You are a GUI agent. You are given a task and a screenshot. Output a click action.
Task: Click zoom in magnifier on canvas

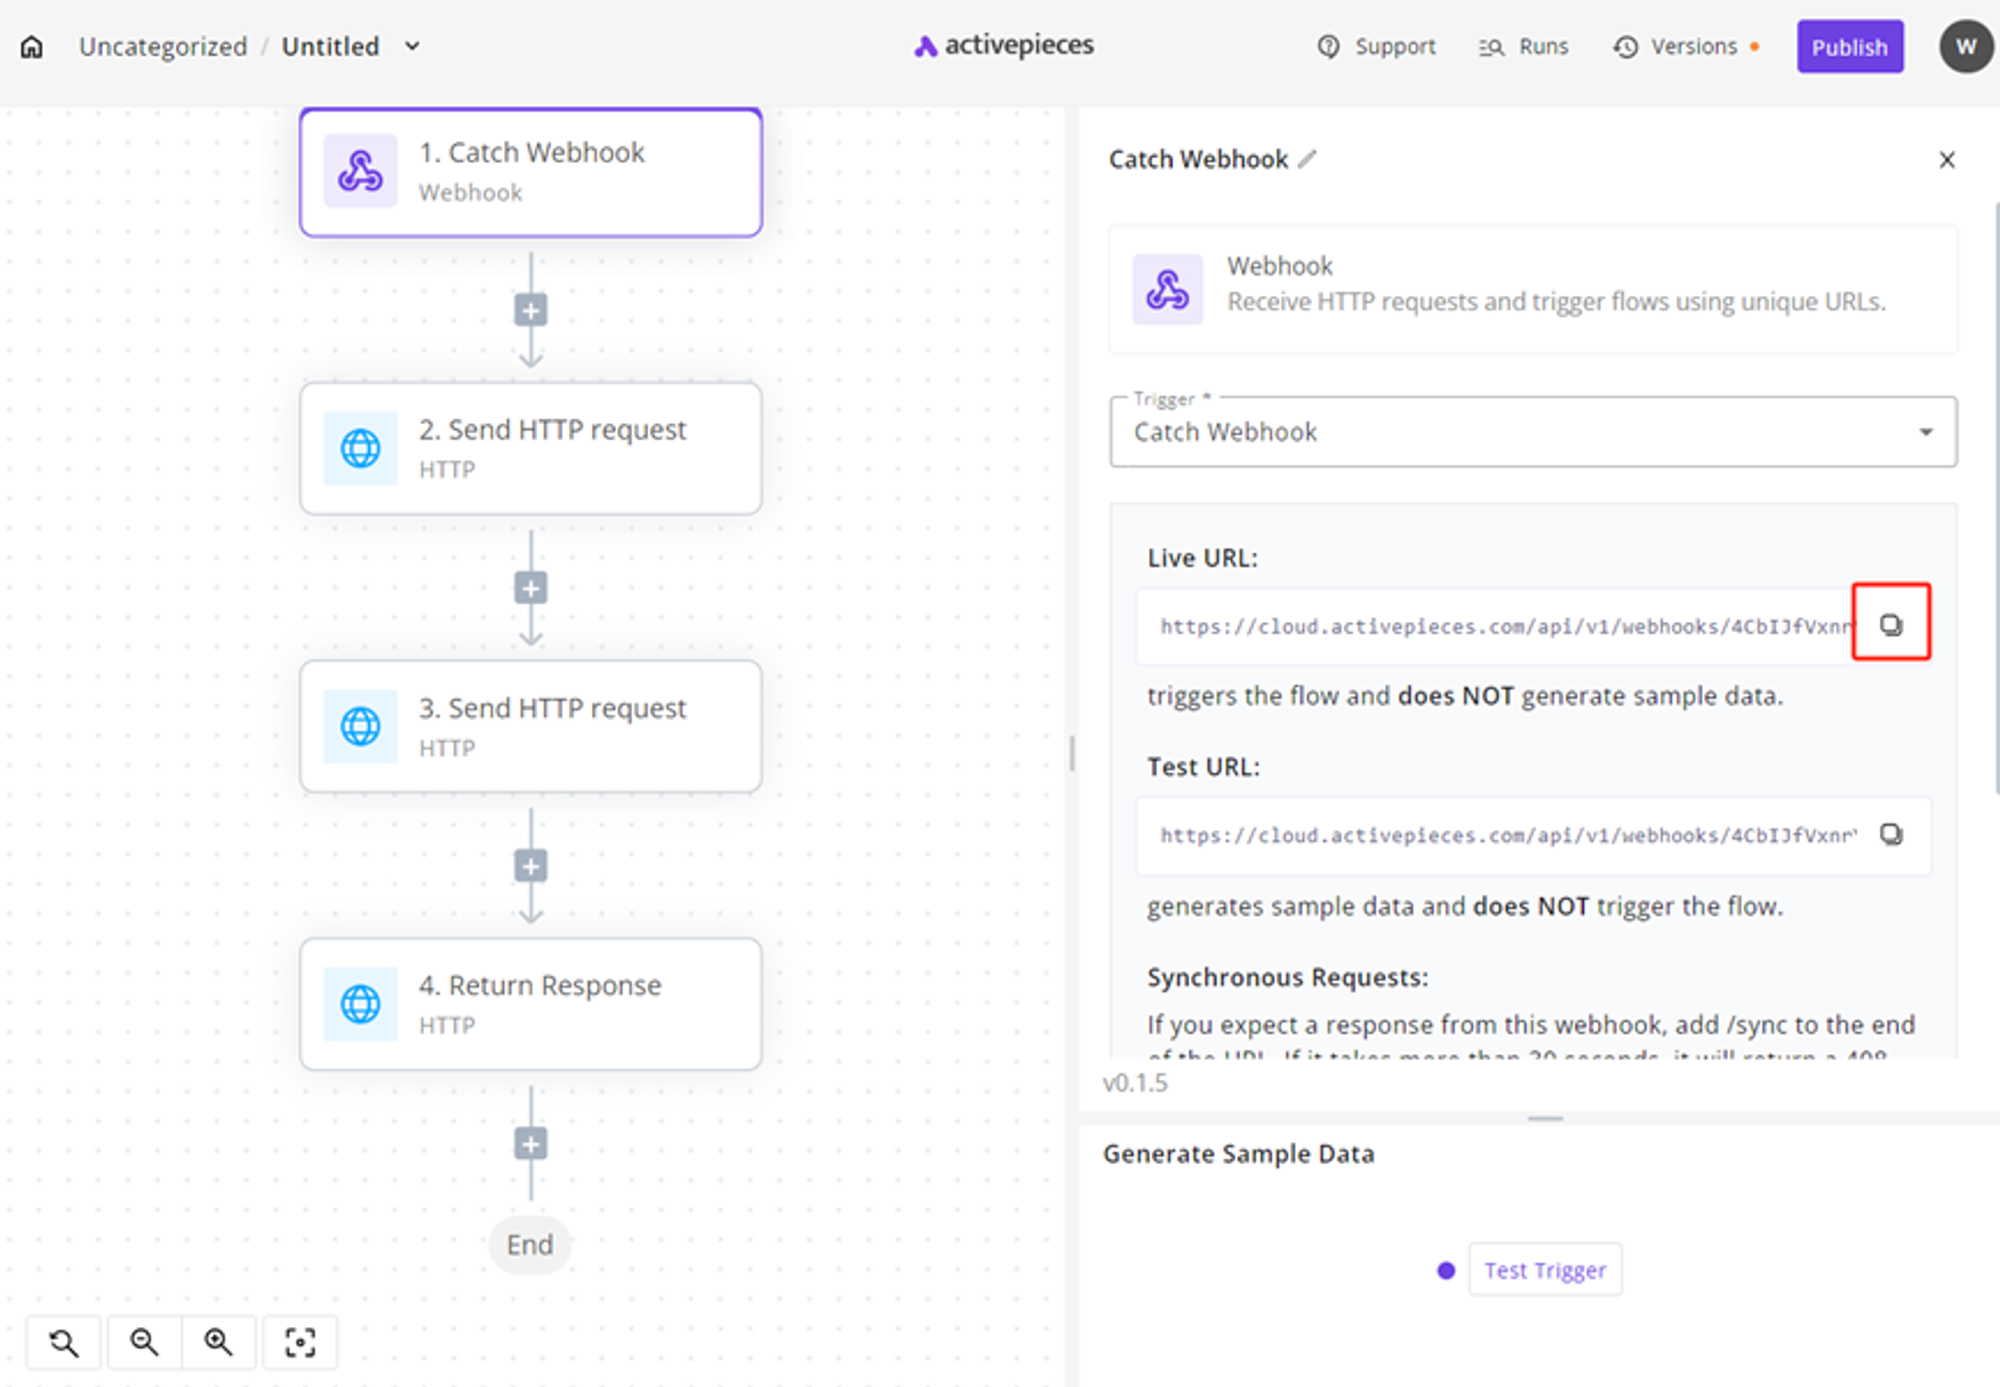click(218, 1342)
